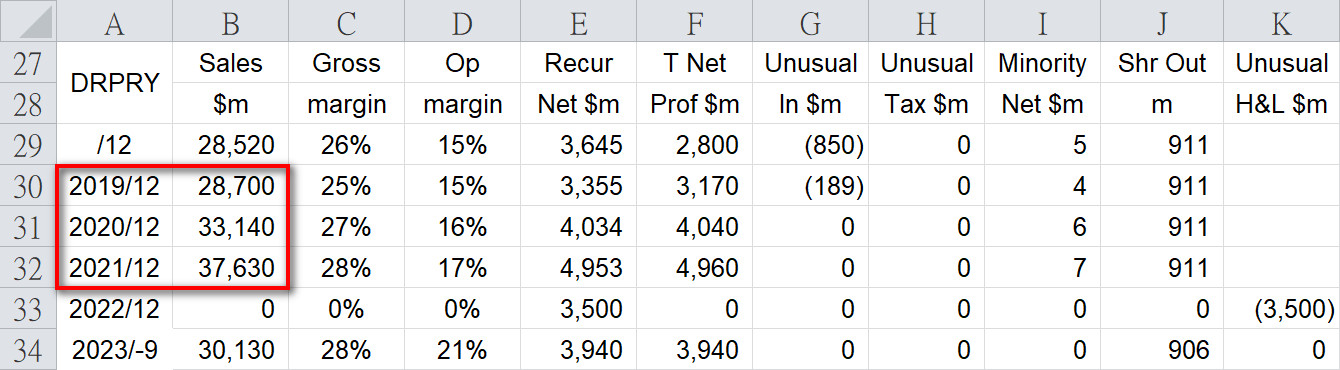The height and width of the screenshot is (370, 1340).
Task: Select row 31 header
Action: [x=28, y=226]
